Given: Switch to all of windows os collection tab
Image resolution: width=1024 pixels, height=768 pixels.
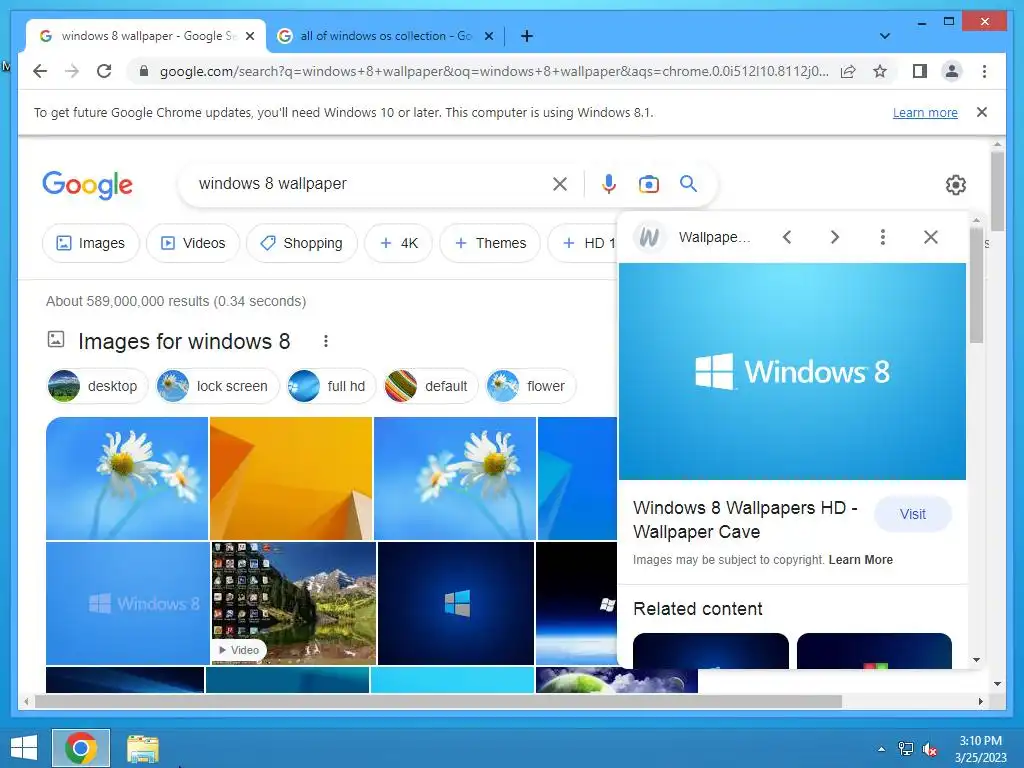Looking at the screenshot, I should point(385,36).
